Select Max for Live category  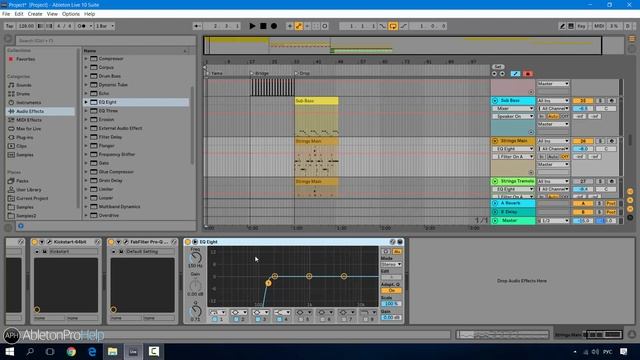(28, 129)
